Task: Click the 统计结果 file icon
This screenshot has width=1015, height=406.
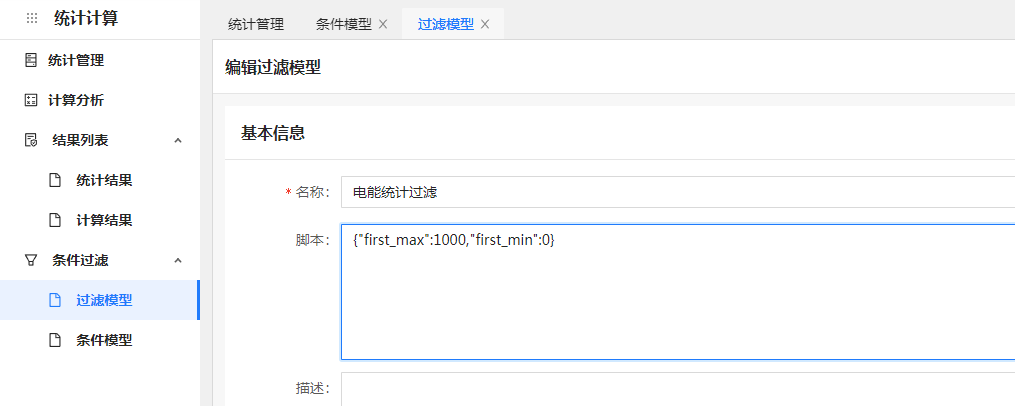Action: pos(56,180)
